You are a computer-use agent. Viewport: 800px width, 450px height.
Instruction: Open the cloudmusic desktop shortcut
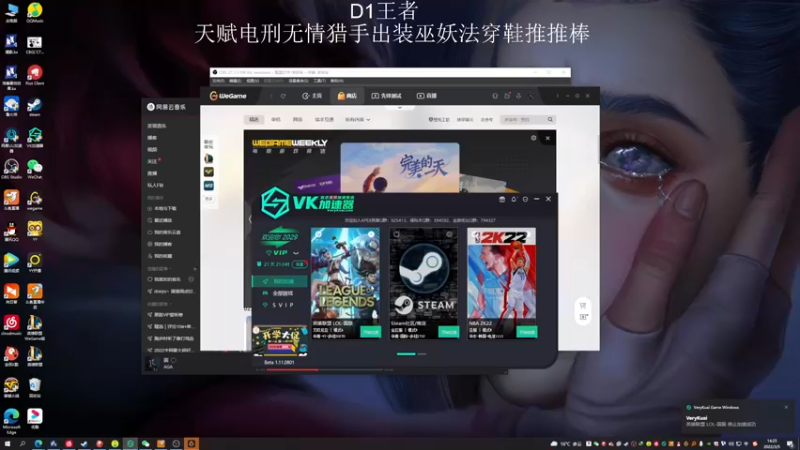coord(11,325)
